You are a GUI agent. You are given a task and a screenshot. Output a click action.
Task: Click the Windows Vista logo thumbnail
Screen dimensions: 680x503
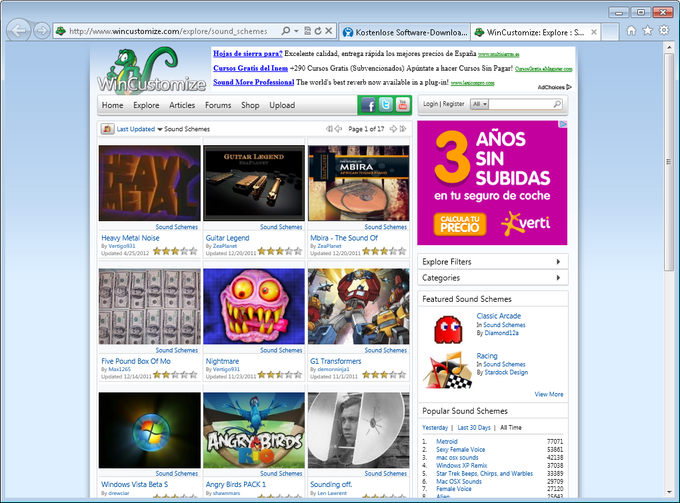click(150, 430)
